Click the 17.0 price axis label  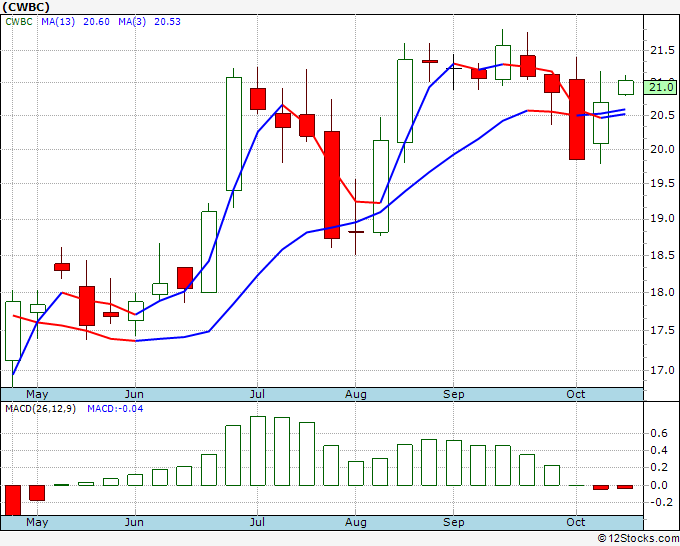point(662,370)
